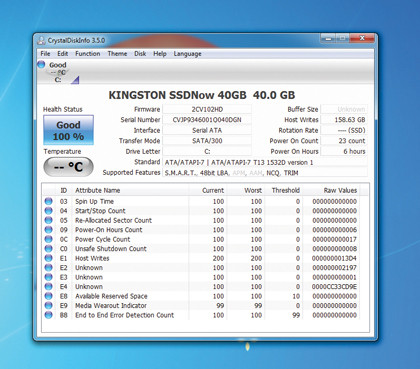Click the Transfer Mode field SATA/300
The height and width of the screenshot is (369, 420).
pos(207,141)
